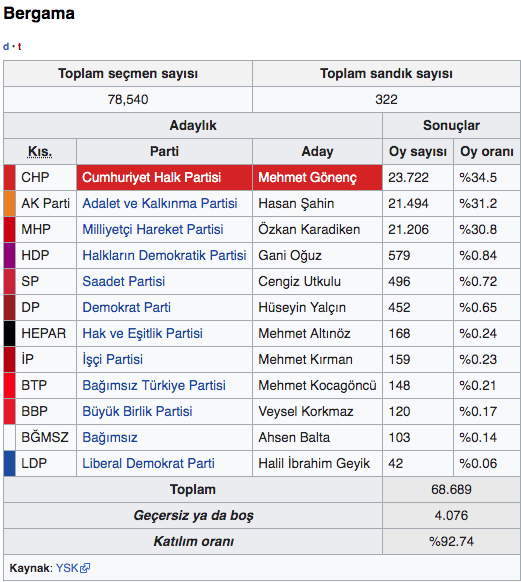
Task: Click the black HEPAR color swatch
Action: pyautogui.click(x=10, y=333)
